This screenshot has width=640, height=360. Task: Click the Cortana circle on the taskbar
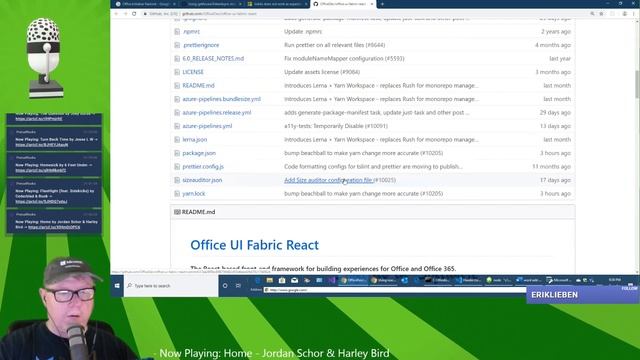225,286
